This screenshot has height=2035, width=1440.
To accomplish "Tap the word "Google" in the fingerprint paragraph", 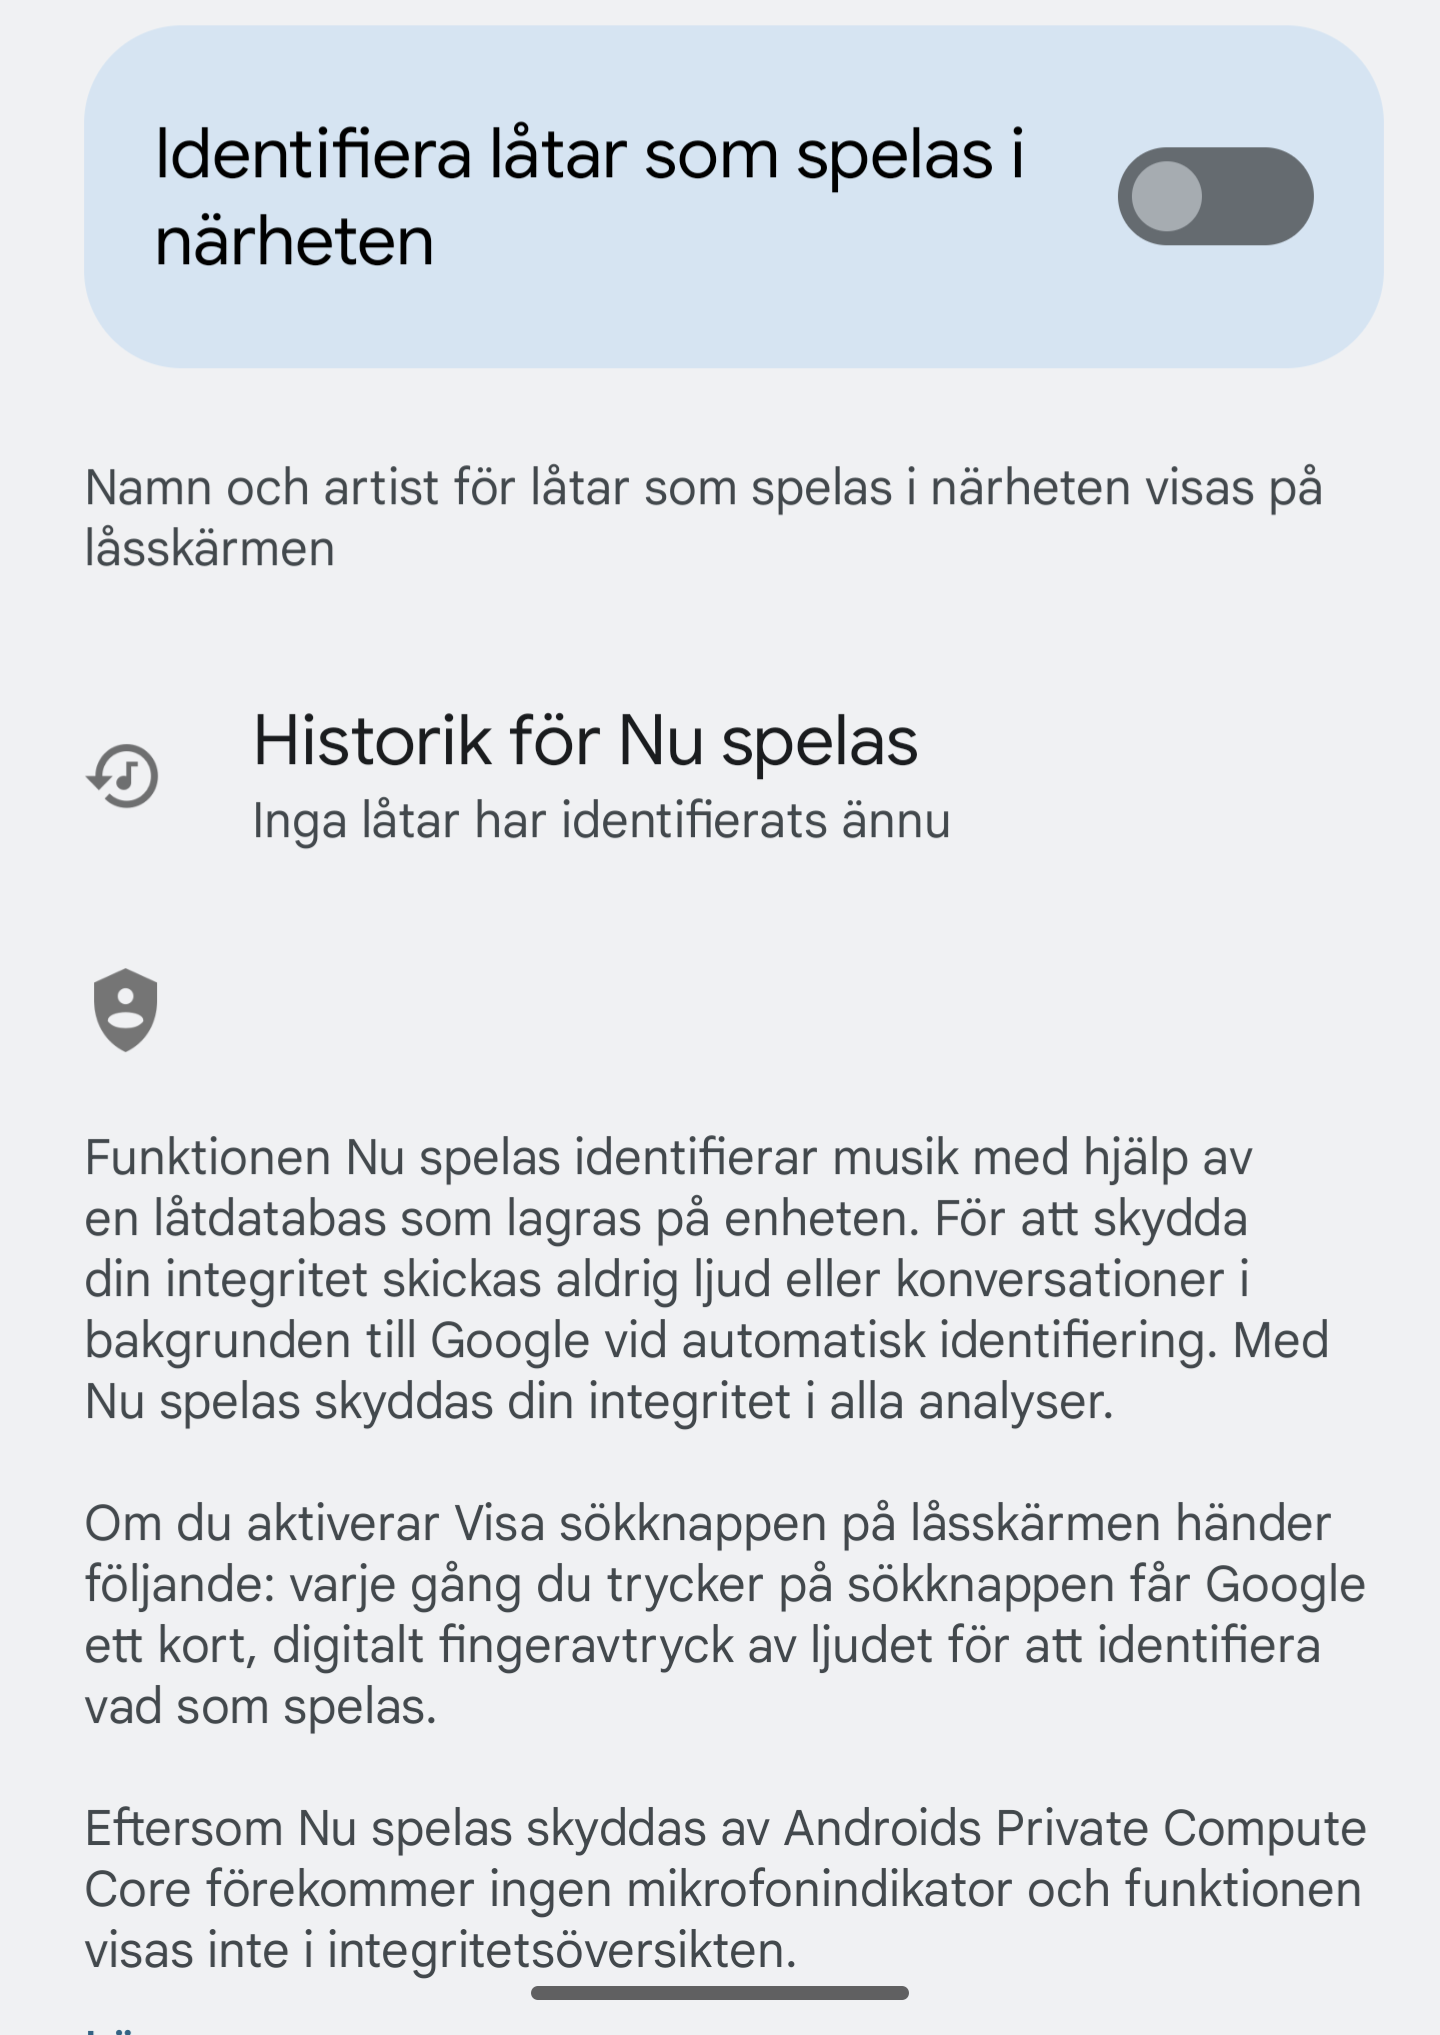I will pos(1285,1584).
